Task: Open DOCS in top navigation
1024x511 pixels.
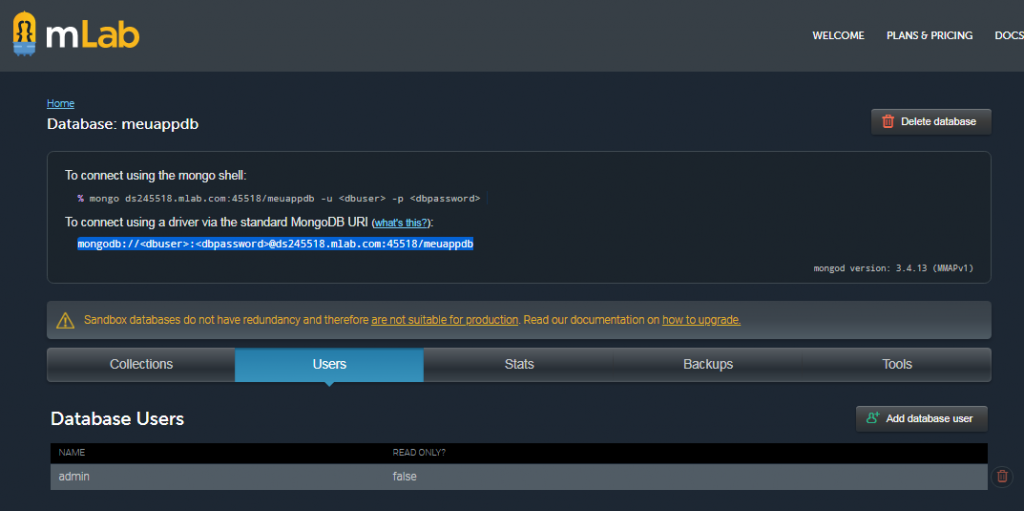Action: (1008, 36)
